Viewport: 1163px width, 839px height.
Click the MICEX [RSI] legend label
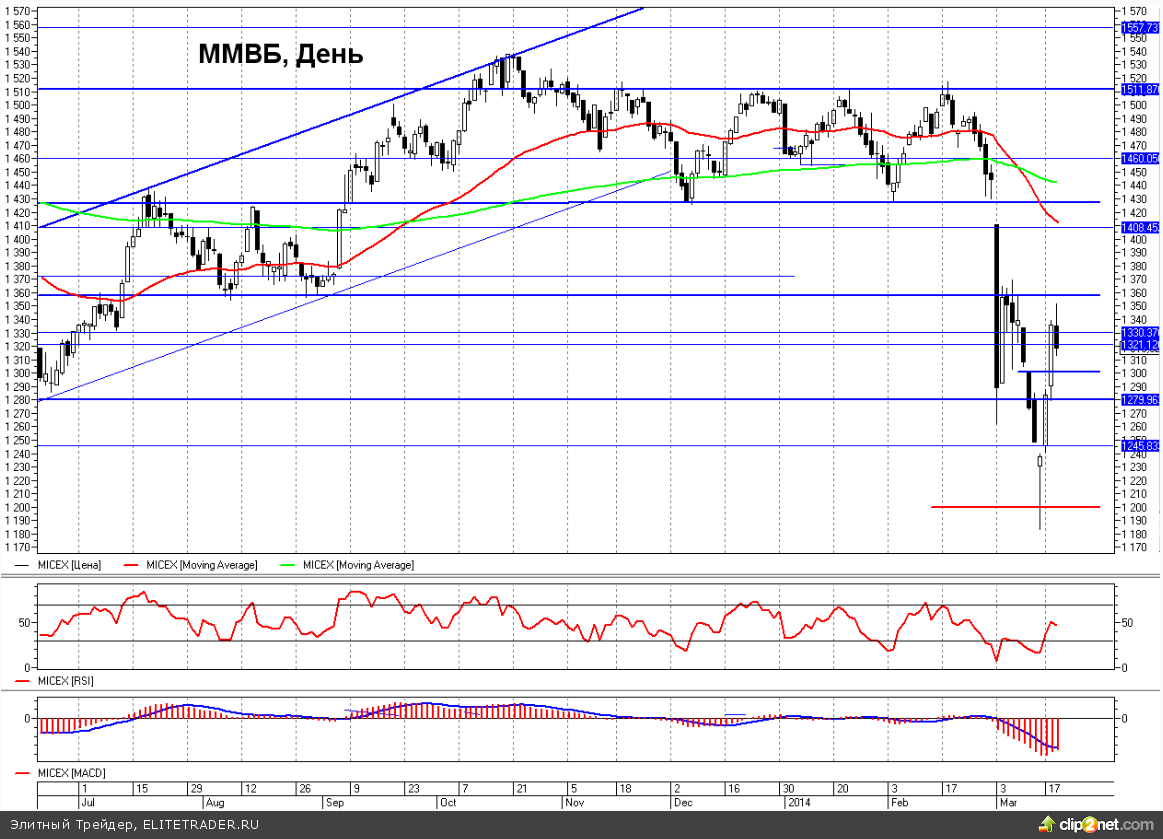[x=65, y=680]
